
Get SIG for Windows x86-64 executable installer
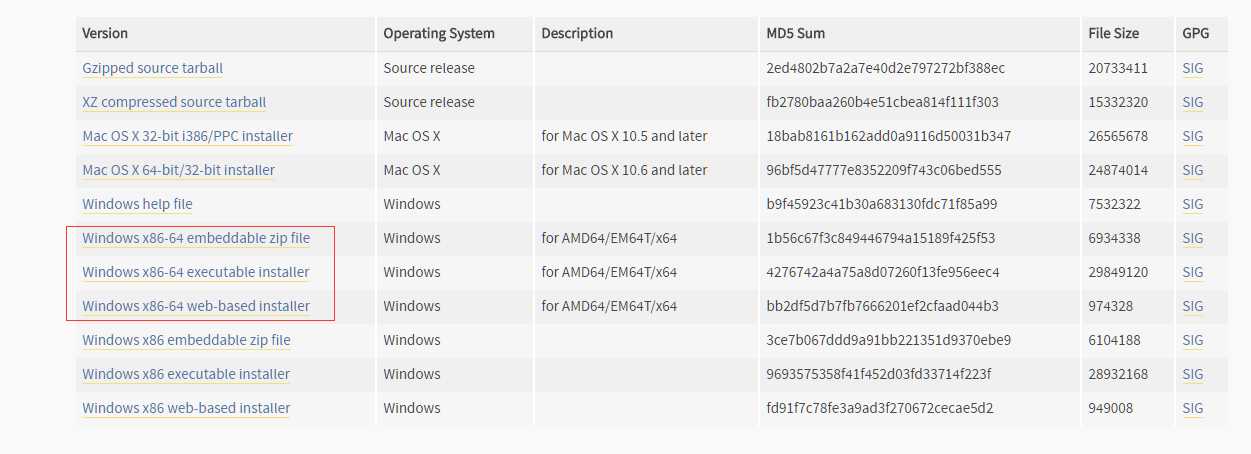1193,272
